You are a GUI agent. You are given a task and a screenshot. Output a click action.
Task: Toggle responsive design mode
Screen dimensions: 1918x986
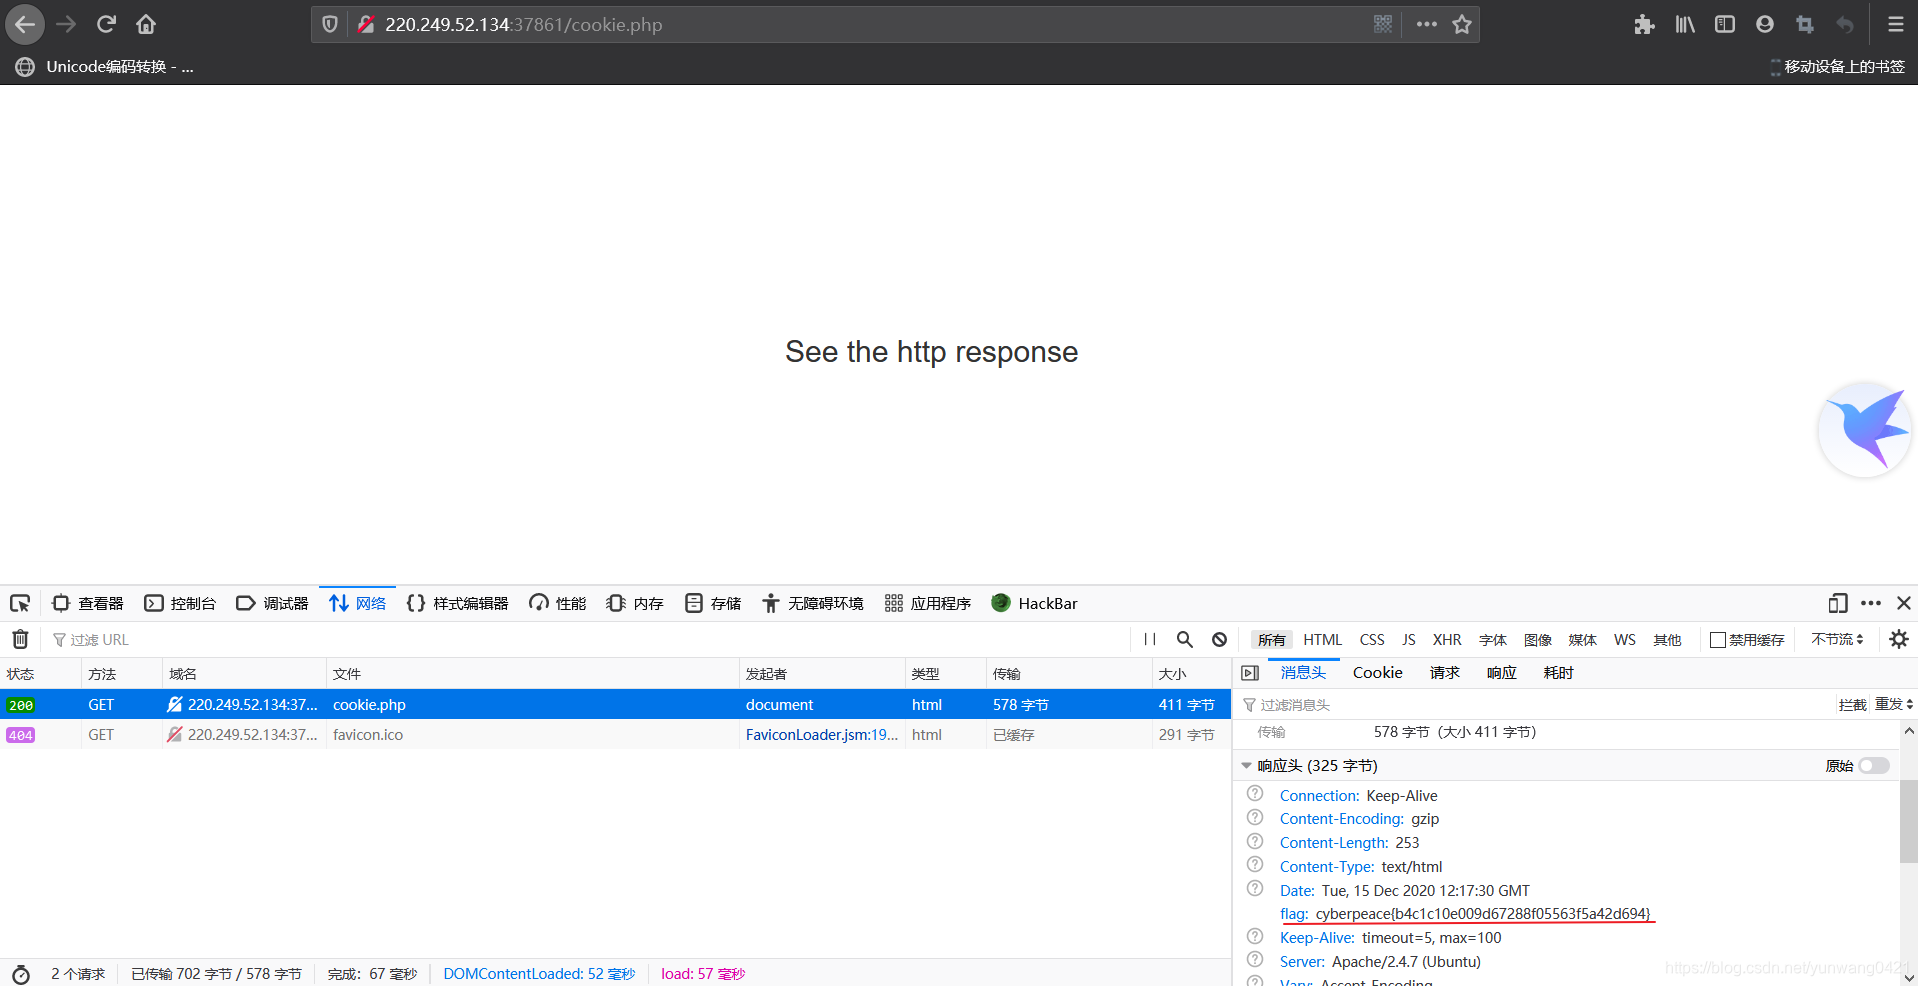[1838, 603]
